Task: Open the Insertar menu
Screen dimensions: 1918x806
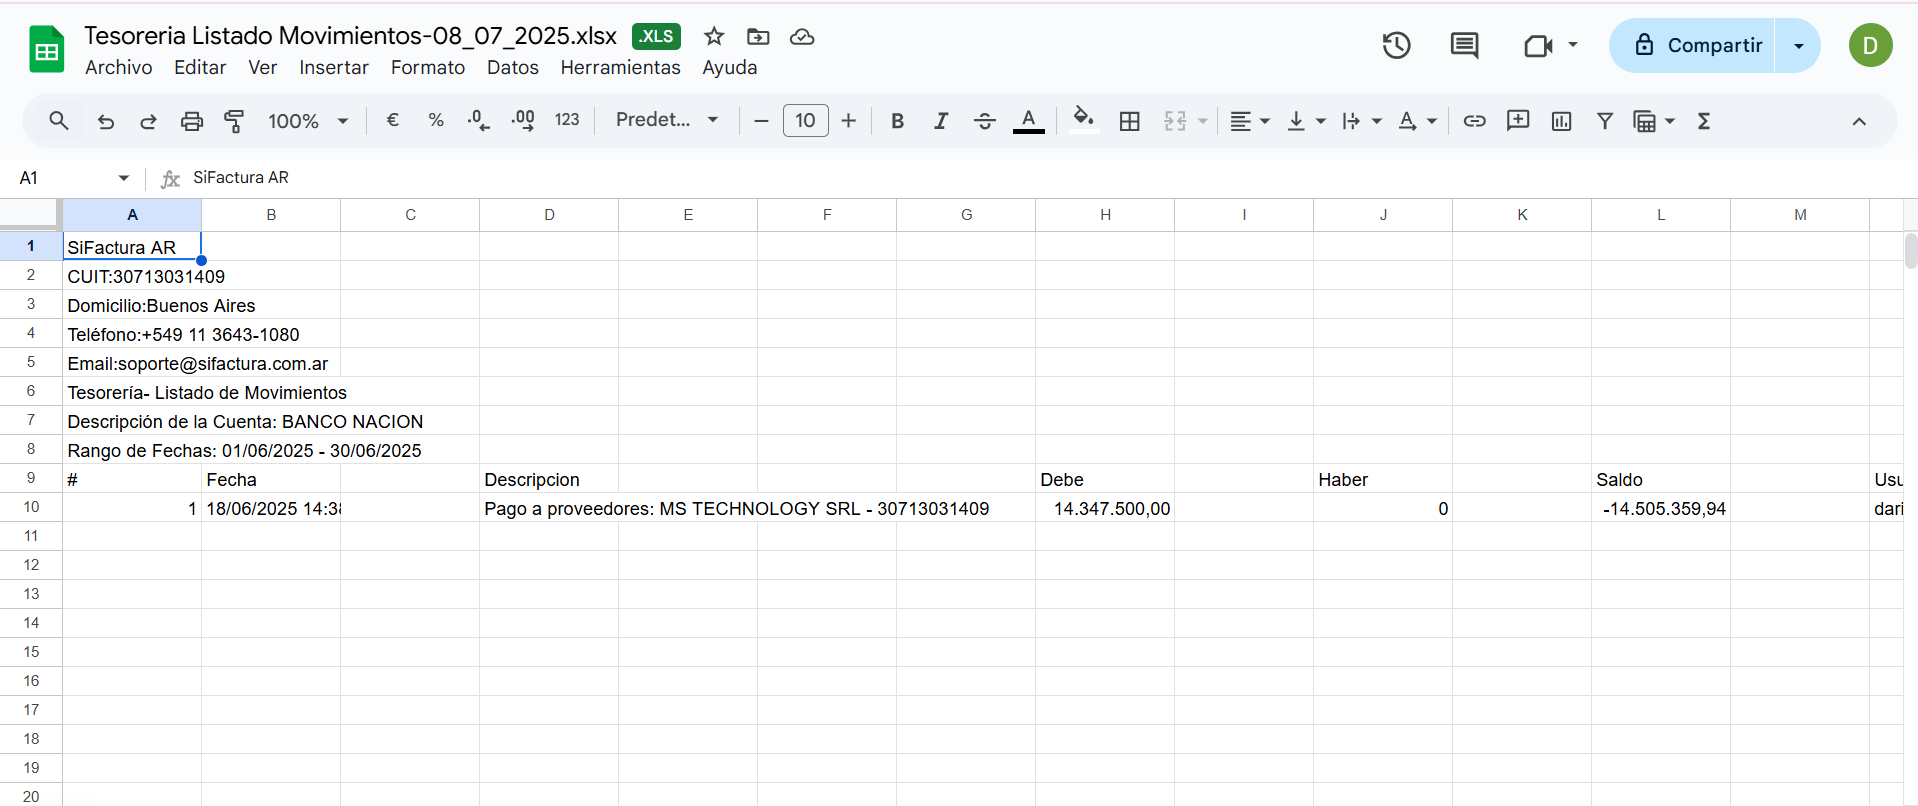Action: [334, 67]
